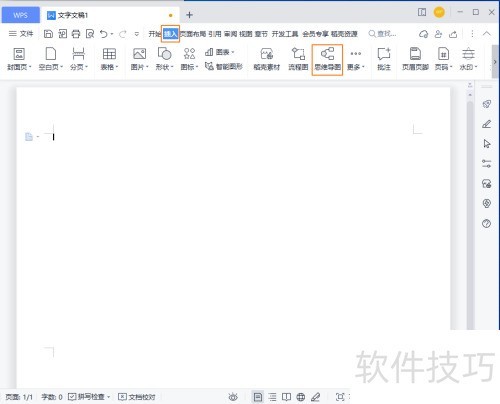Click the 智能图形 (Smart Graphics) button
Screen dimensions: 500x404
pos(223,66)
